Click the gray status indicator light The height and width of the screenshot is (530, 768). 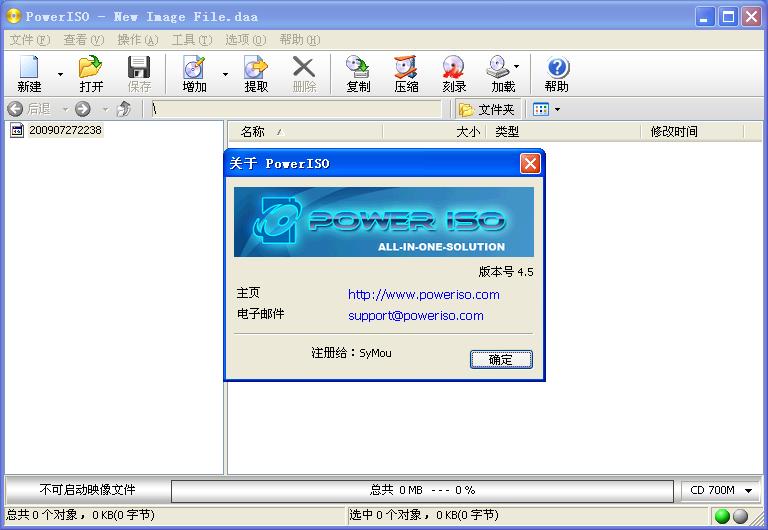(x=741, y=516)
